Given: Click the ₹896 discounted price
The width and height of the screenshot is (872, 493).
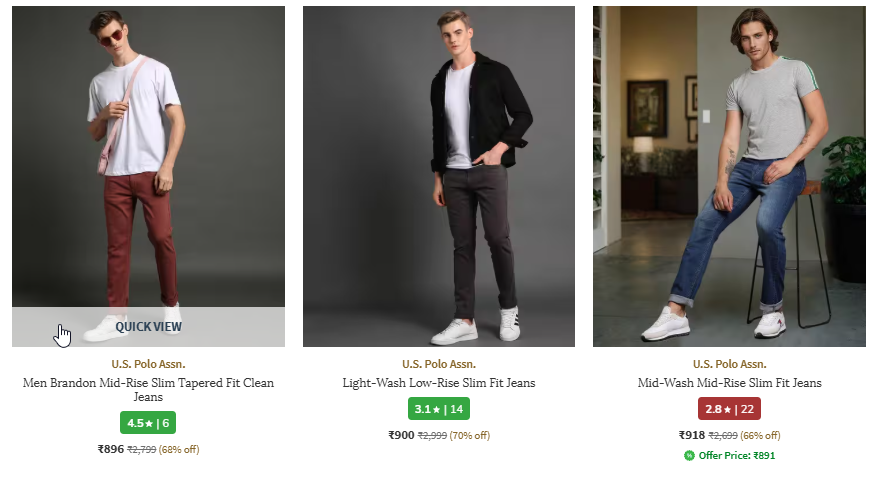Looking at the screenshot, I should tap(110, 450).
